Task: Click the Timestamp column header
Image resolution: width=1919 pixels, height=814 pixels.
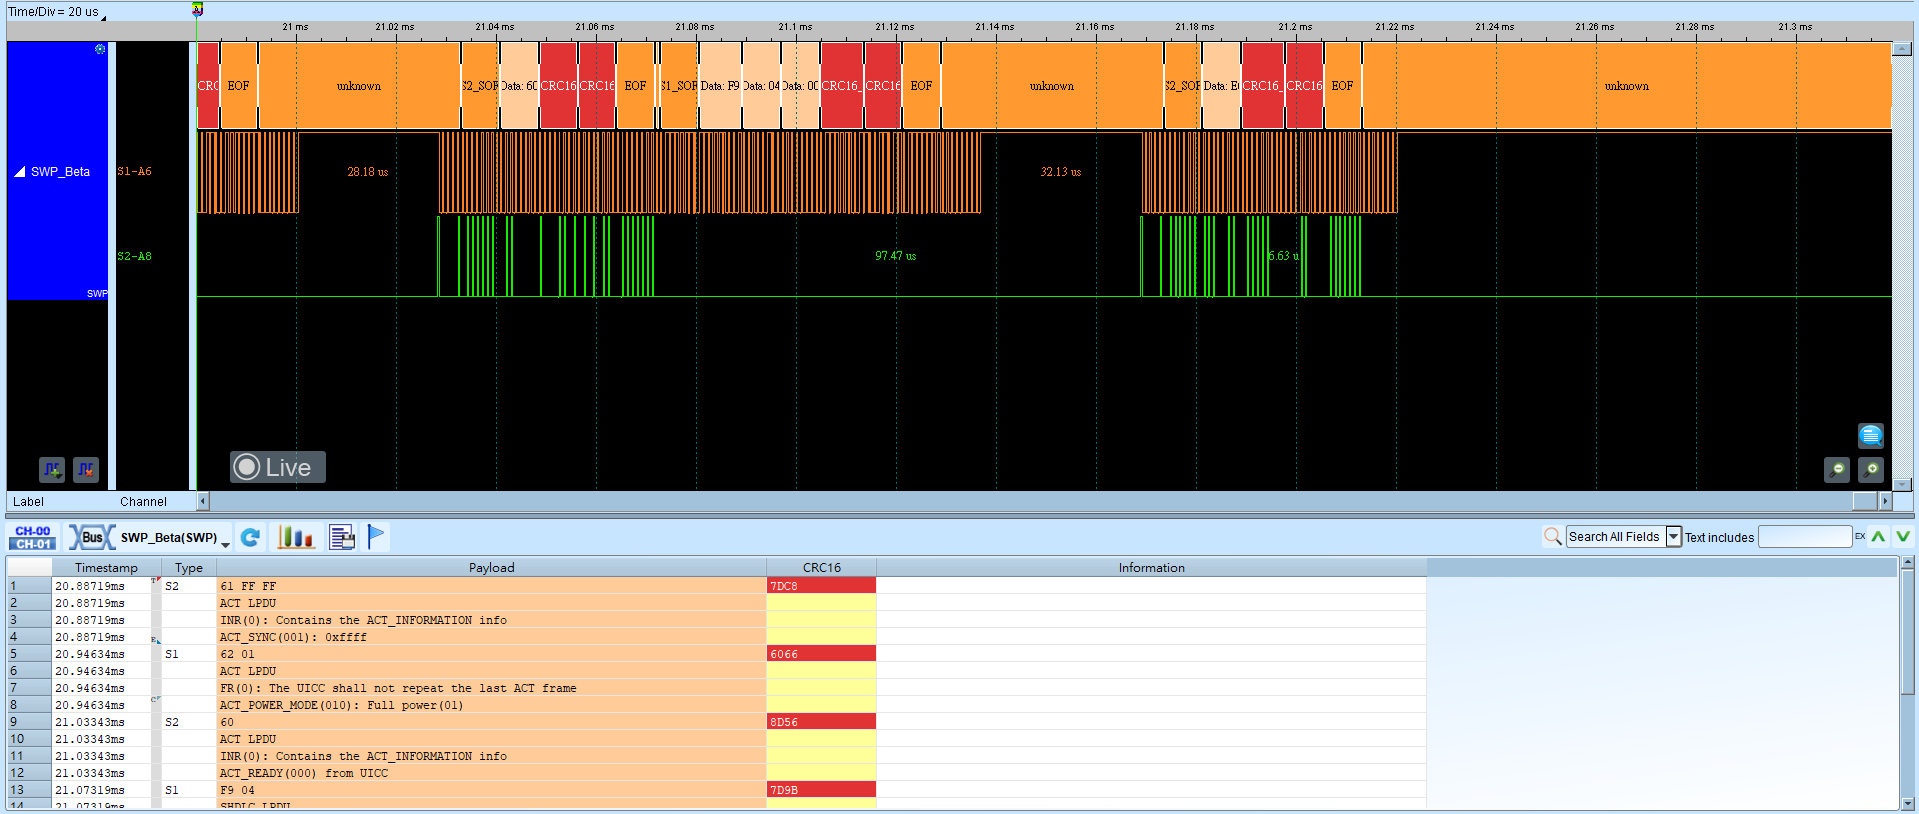Action: point(106,568)
